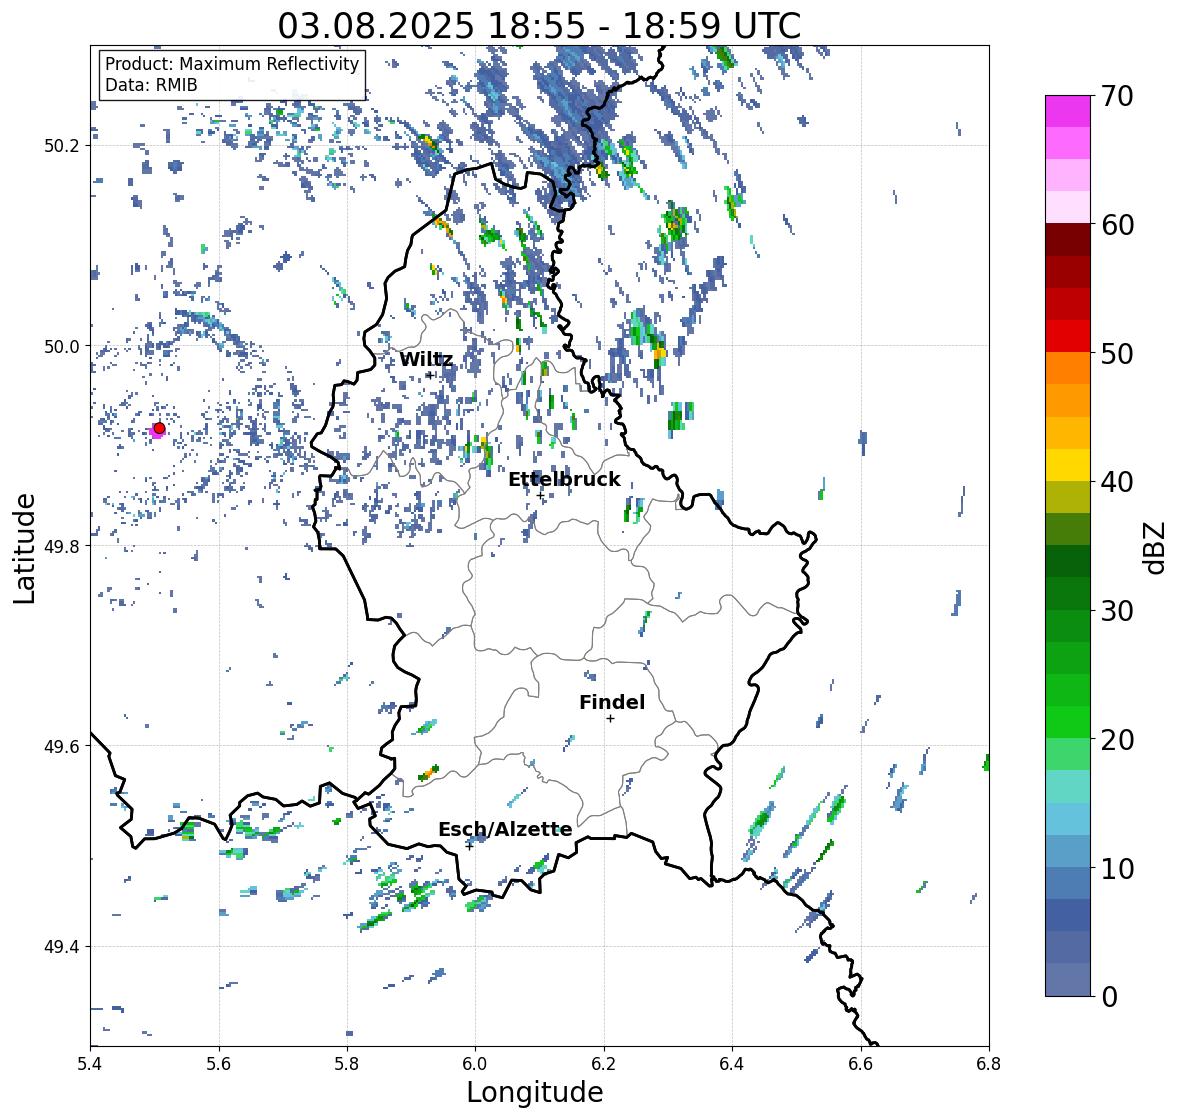
Task: Click the light green 20 dBZ colorbar segment
Action: (x=1068, y=754)
